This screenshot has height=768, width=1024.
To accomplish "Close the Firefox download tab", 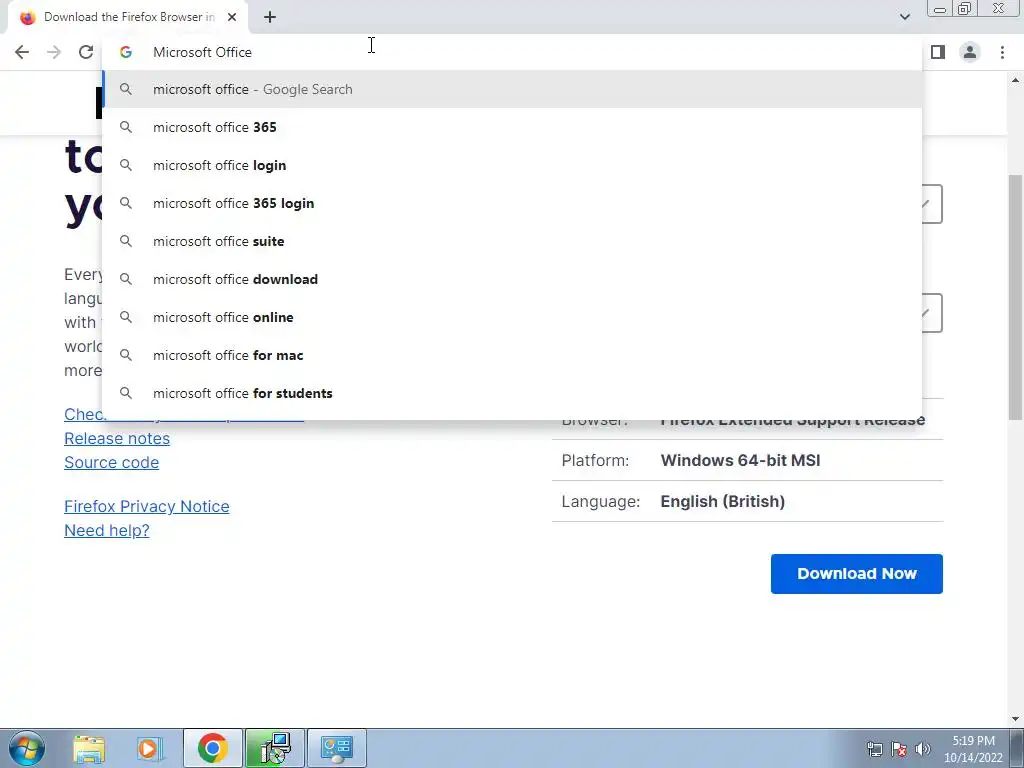I will click(232, 18).
